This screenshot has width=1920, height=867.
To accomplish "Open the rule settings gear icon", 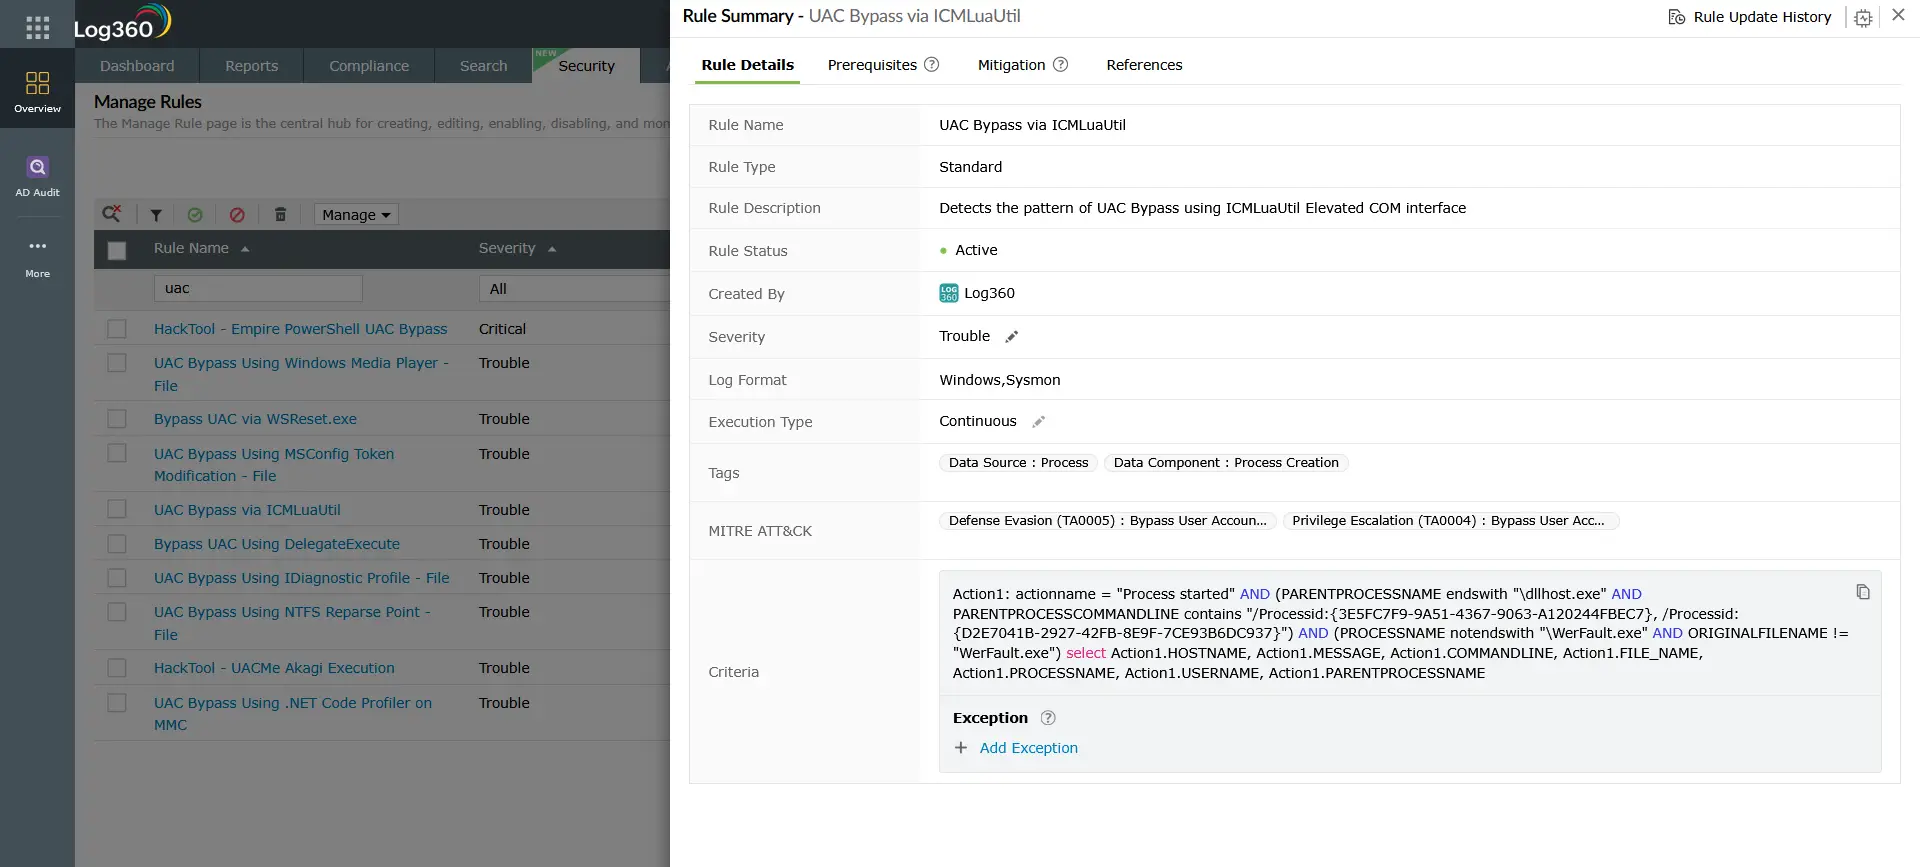I will (x=1863, y=18).
